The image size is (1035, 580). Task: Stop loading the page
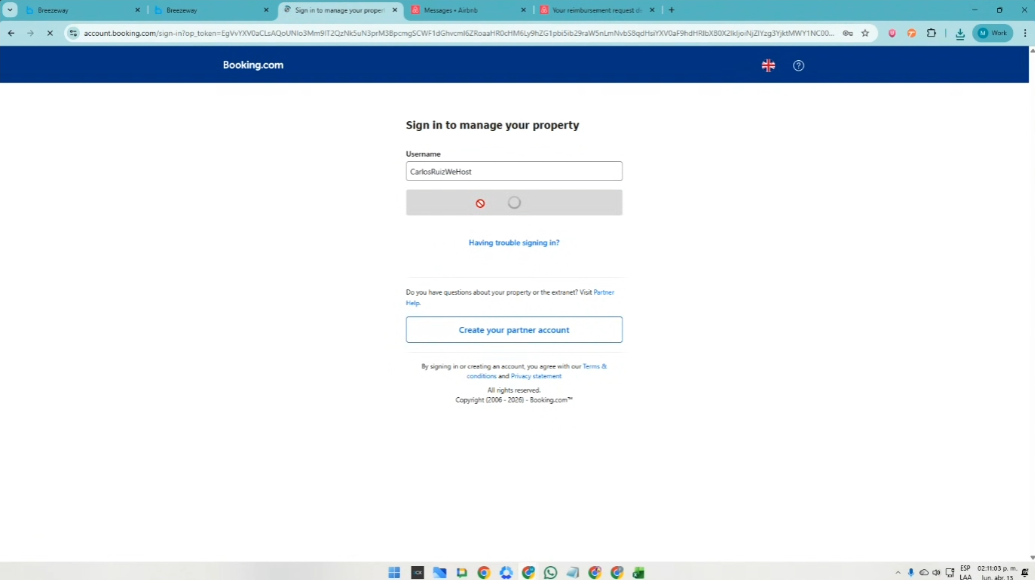click(x=50, y=33)
